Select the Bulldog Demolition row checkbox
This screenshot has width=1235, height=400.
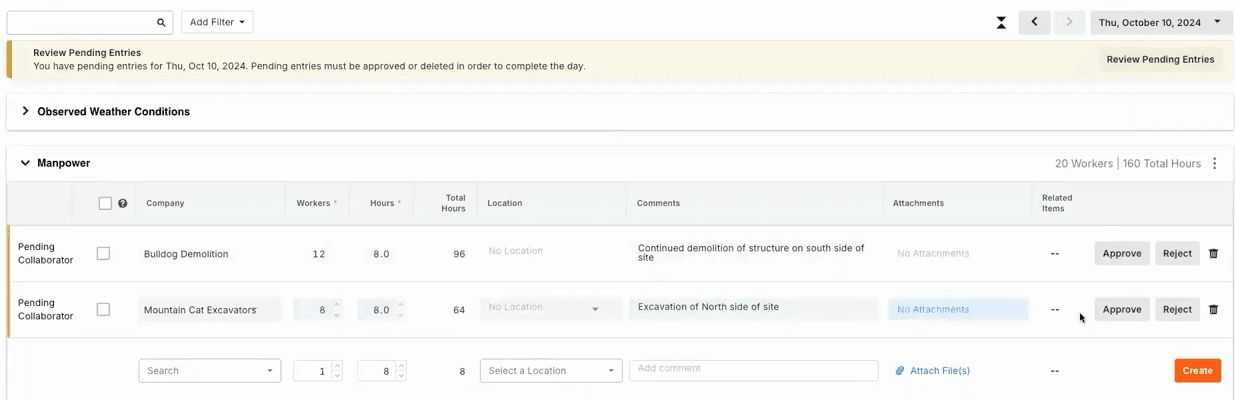click(x=103, y=254)
